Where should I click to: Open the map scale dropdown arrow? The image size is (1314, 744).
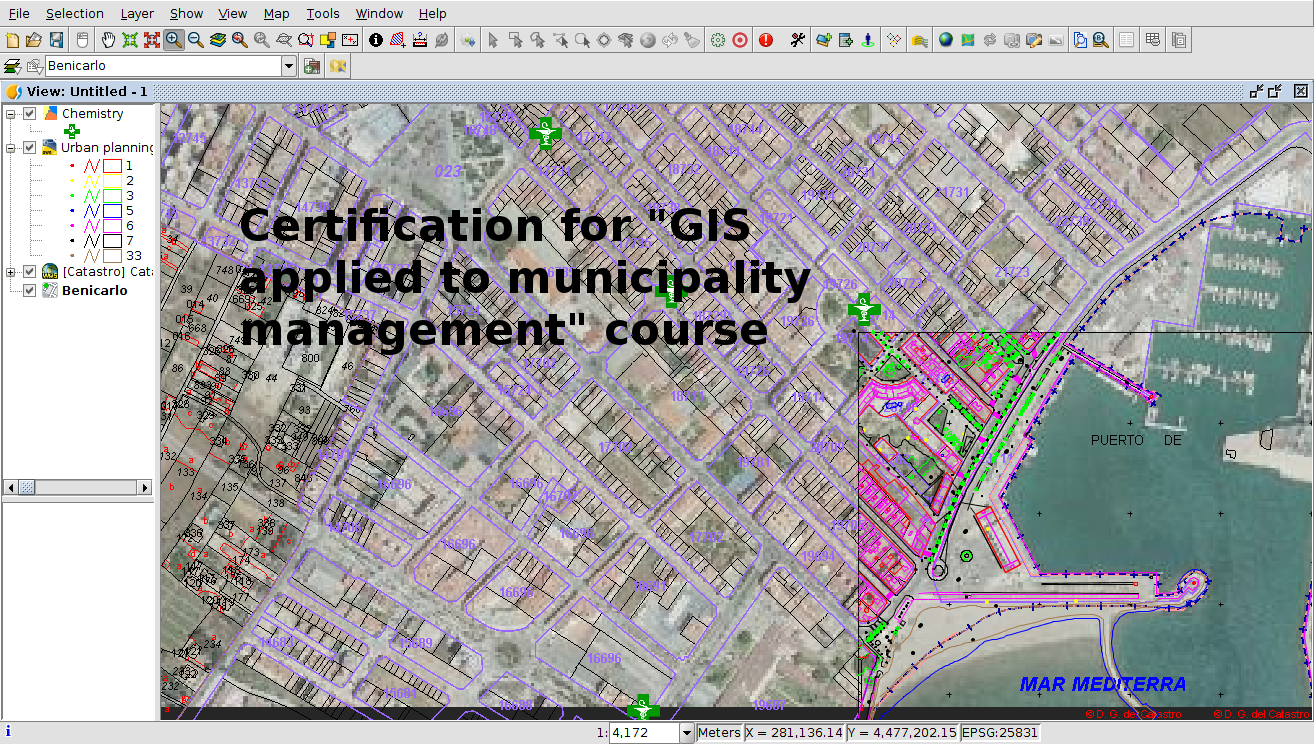(x=686, y=733)
